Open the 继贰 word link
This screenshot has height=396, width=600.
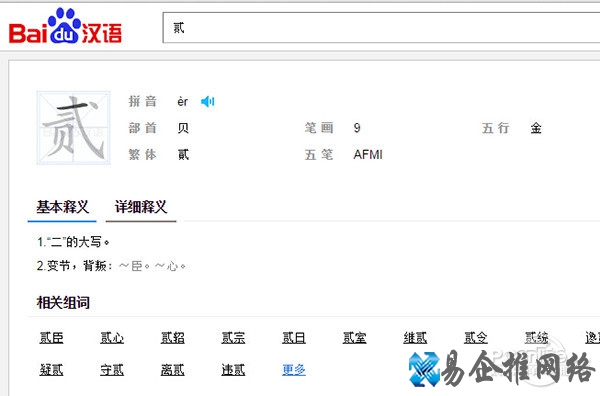415,338
